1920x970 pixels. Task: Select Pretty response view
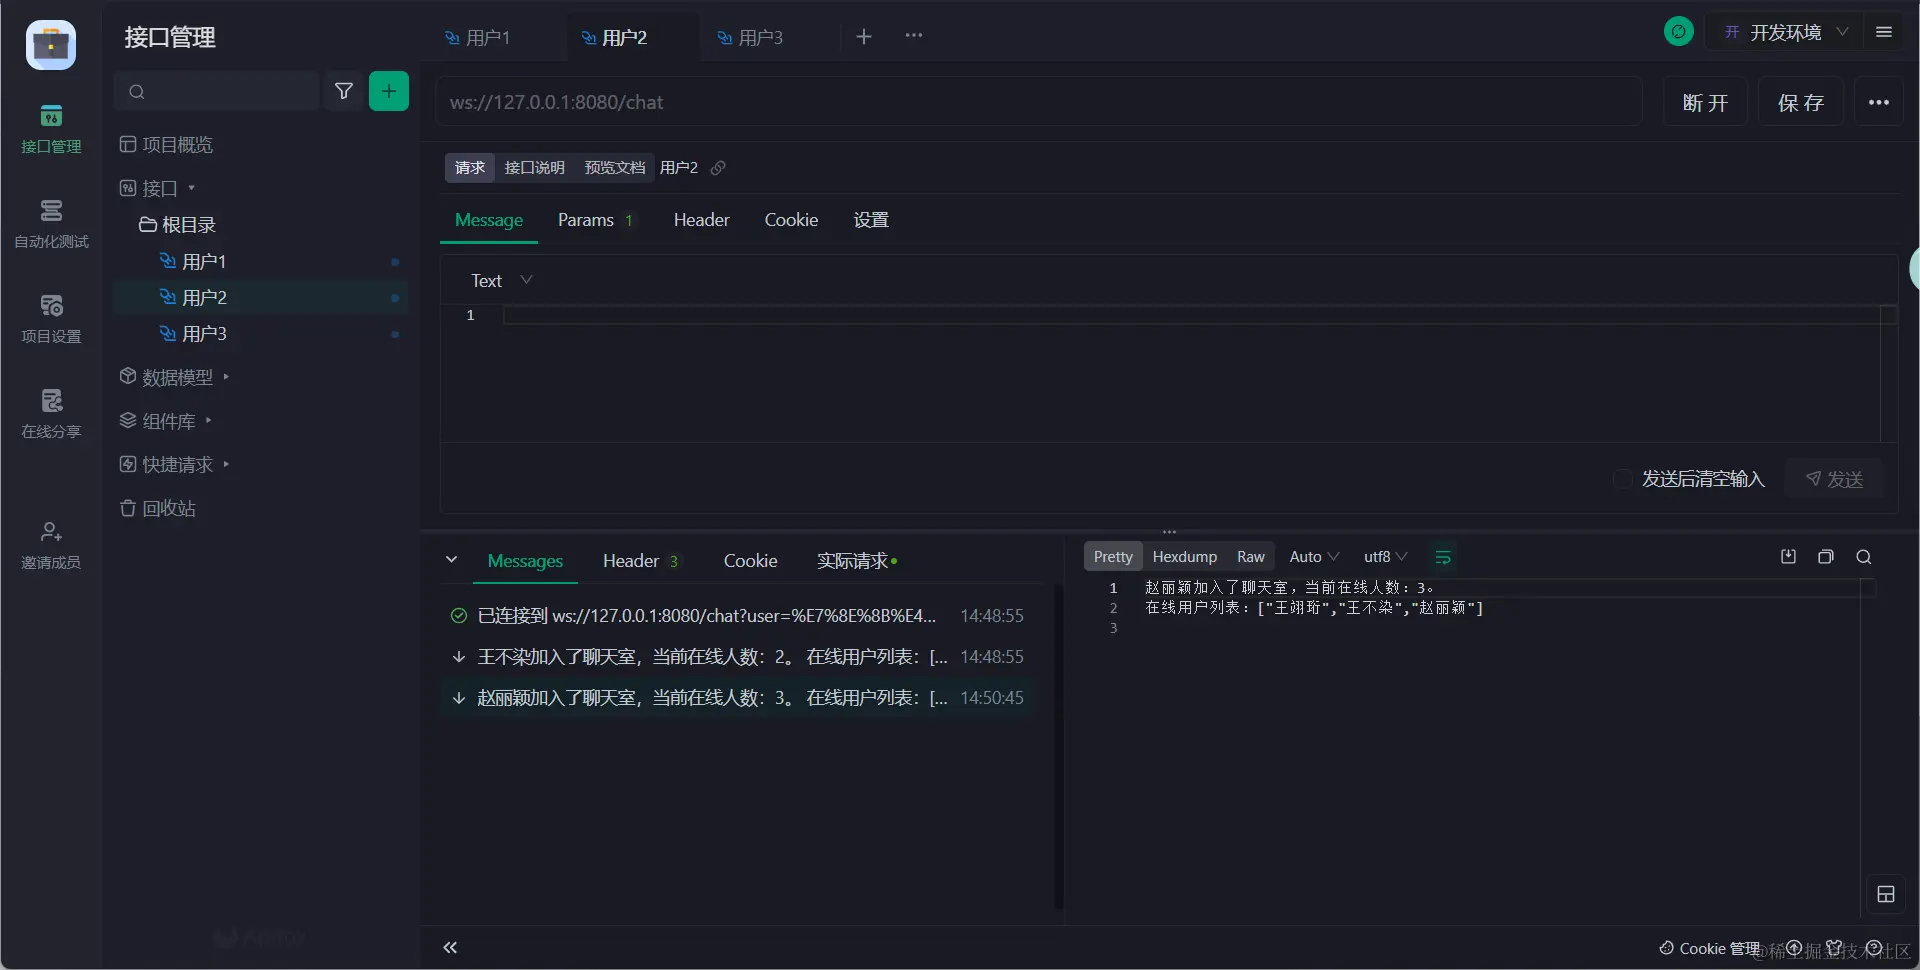1113,557
